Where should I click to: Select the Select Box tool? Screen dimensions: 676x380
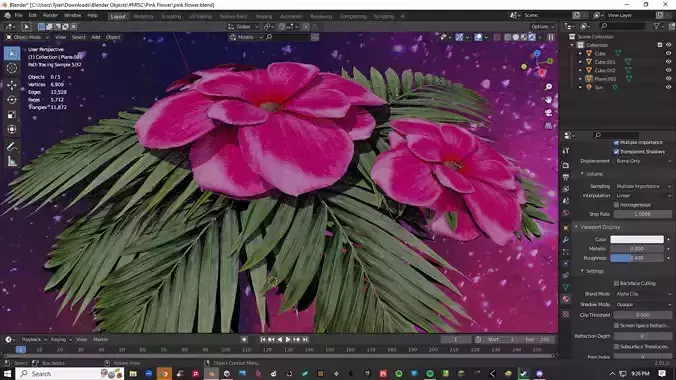(12, 53)
